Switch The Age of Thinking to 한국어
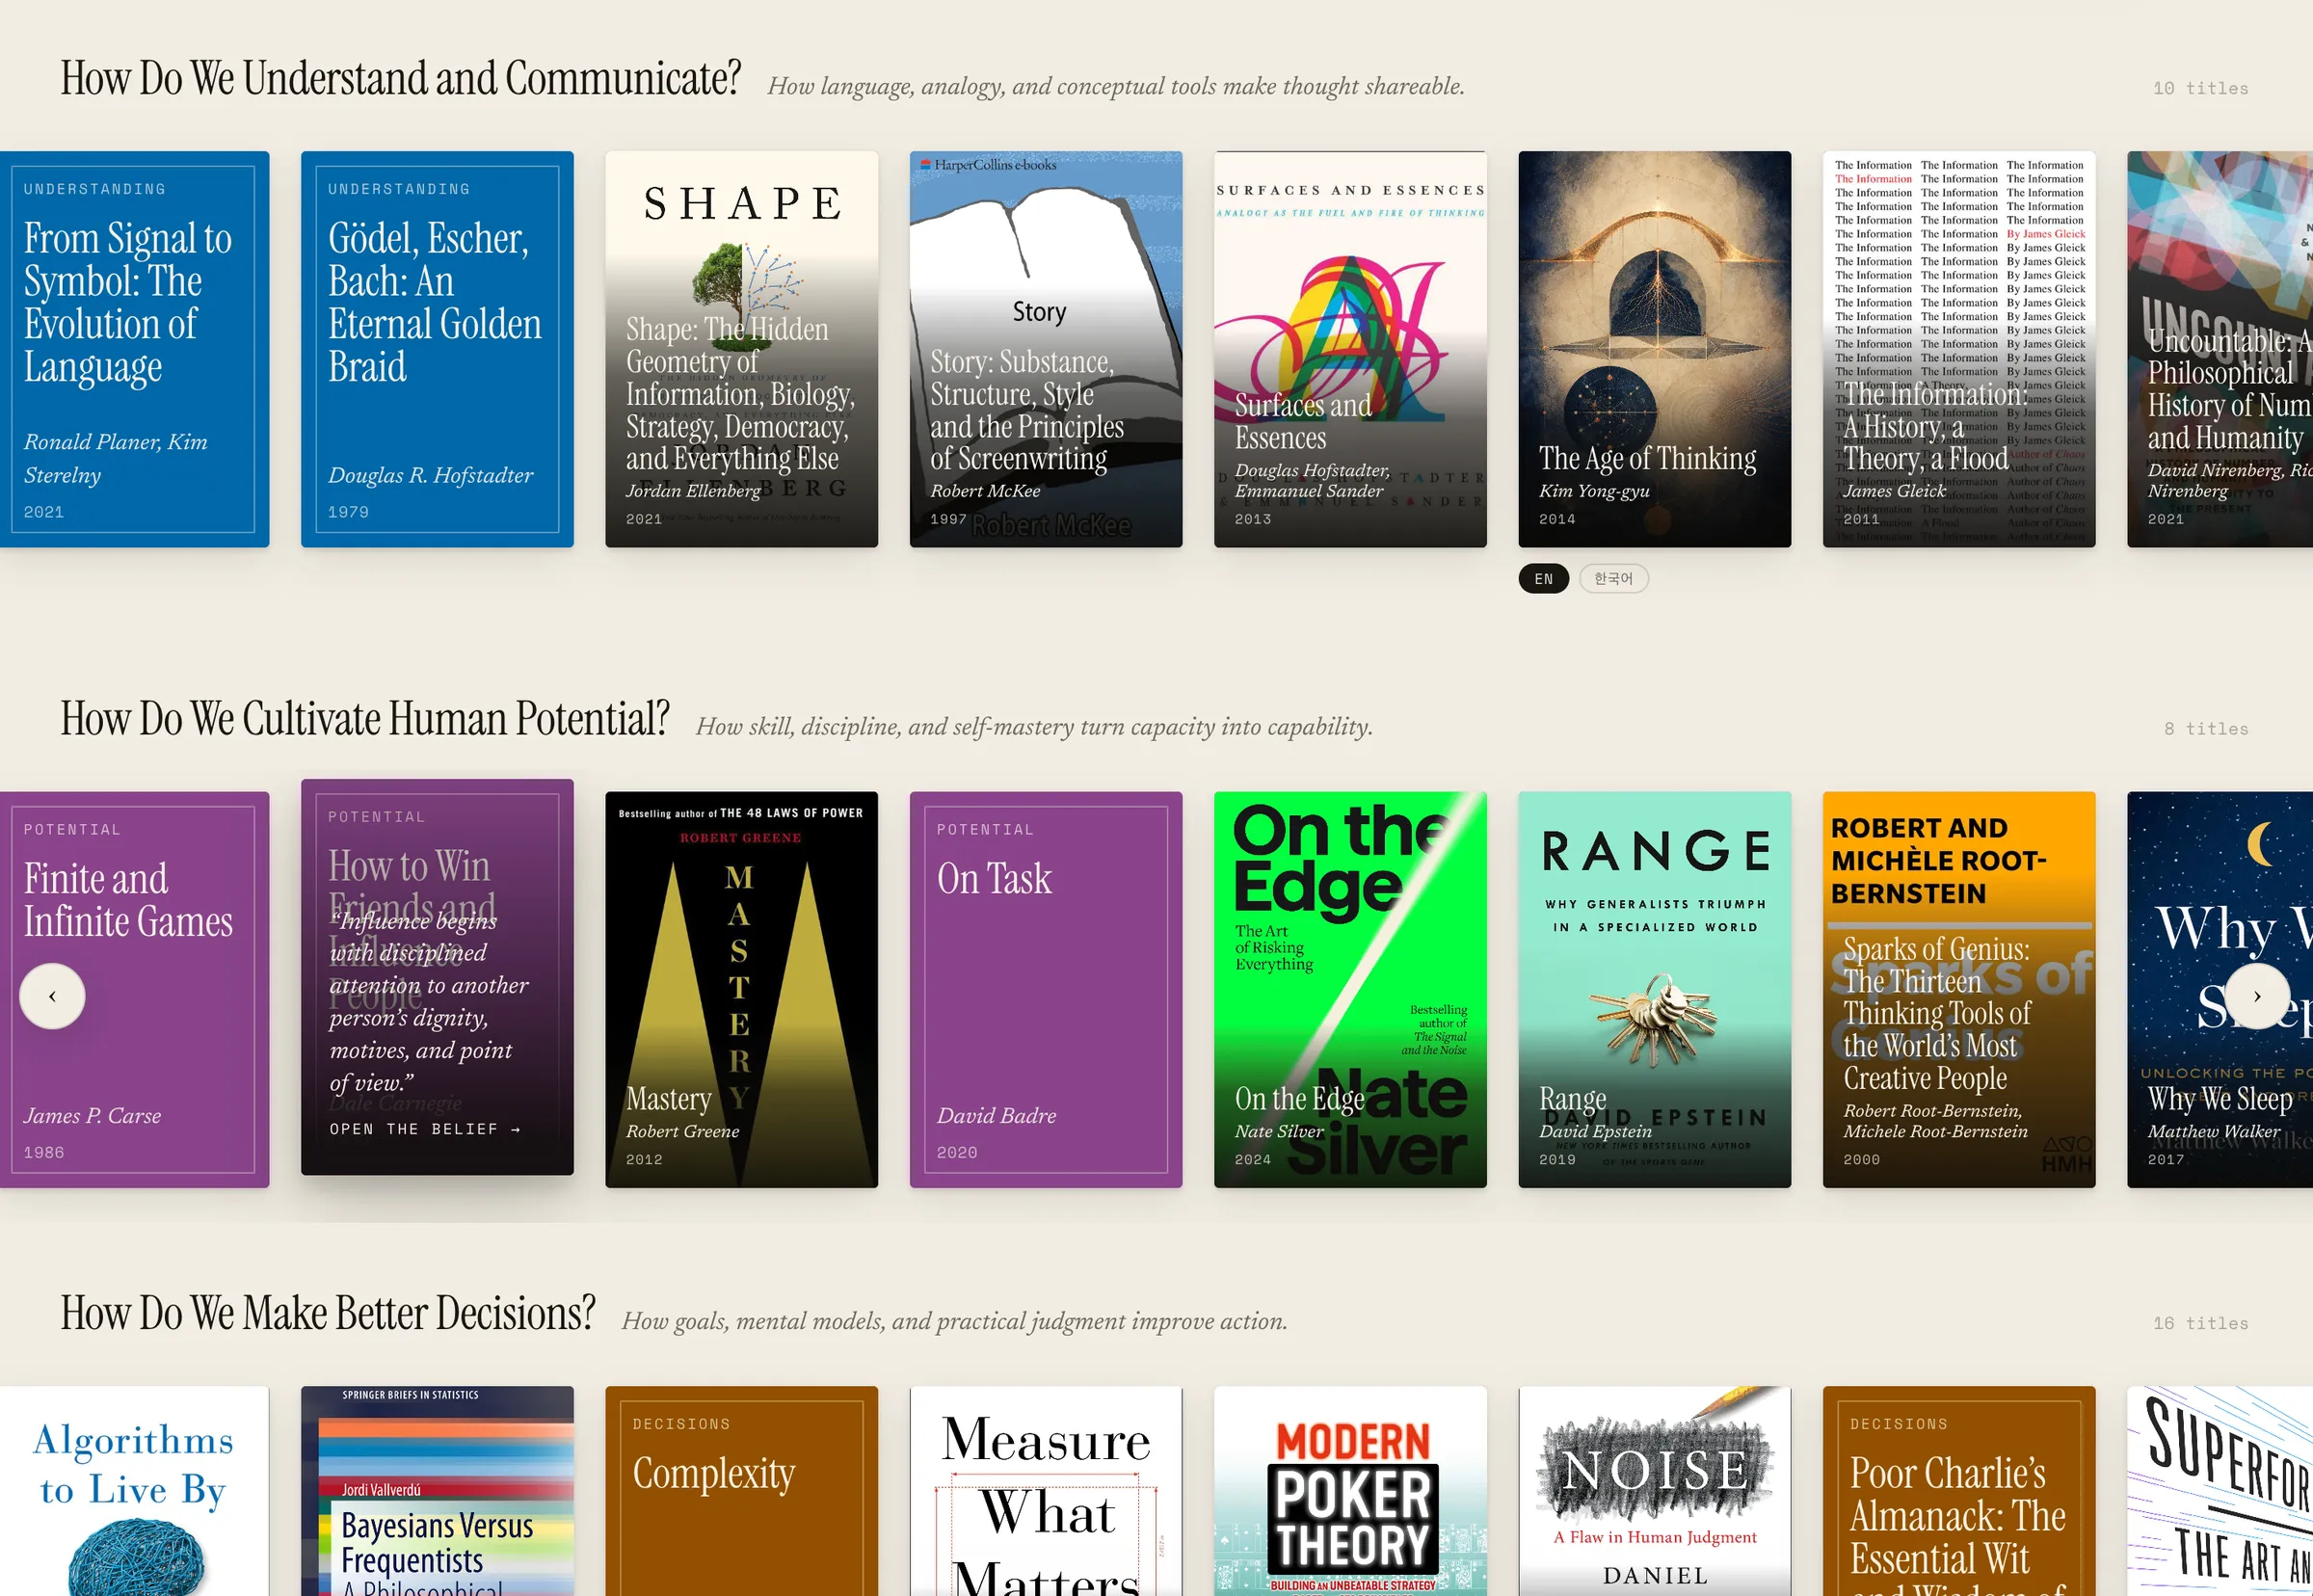Viewport: 2313px width, 1596px height. point(1613,579)
